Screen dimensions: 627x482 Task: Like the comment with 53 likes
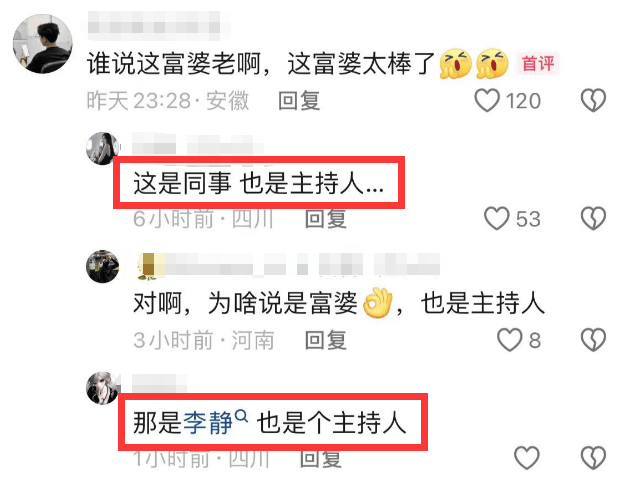point(497,218)
